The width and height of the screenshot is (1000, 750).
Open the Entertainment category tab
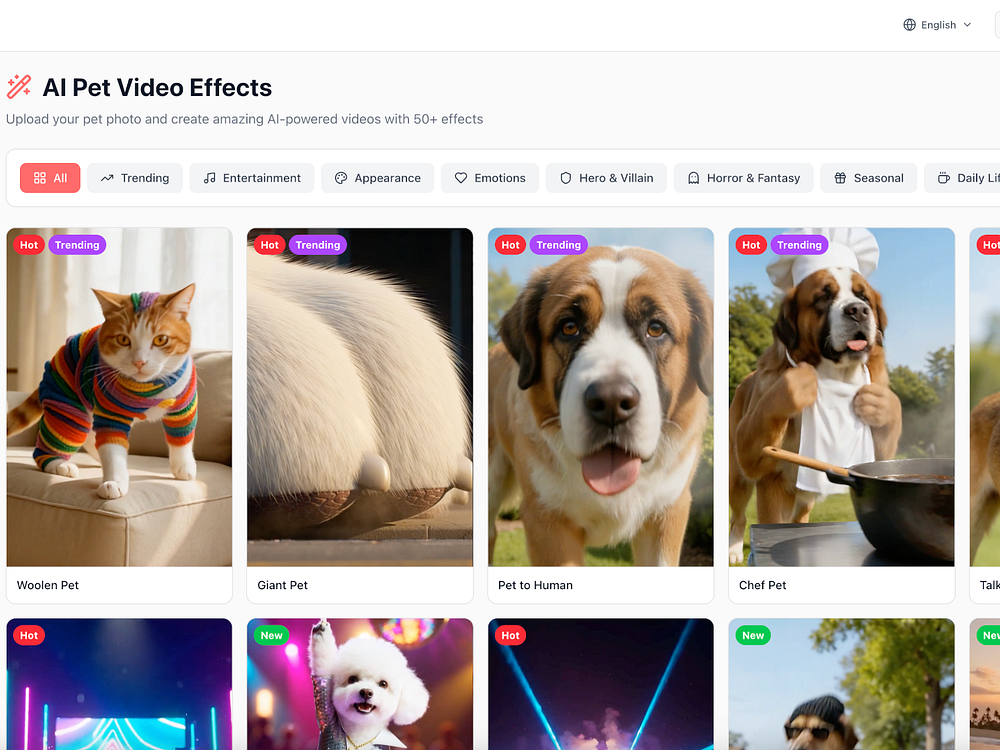click(251, 178)
